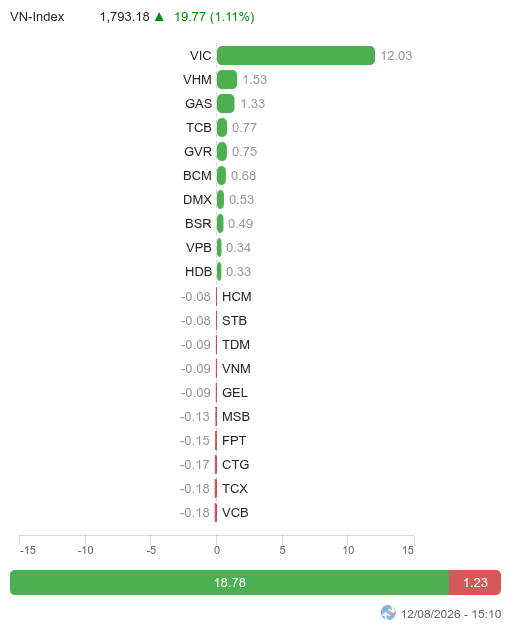Click red 1.23 total losers segment
The width and height of the screenshot is (511, 629).
pos(475,582)
